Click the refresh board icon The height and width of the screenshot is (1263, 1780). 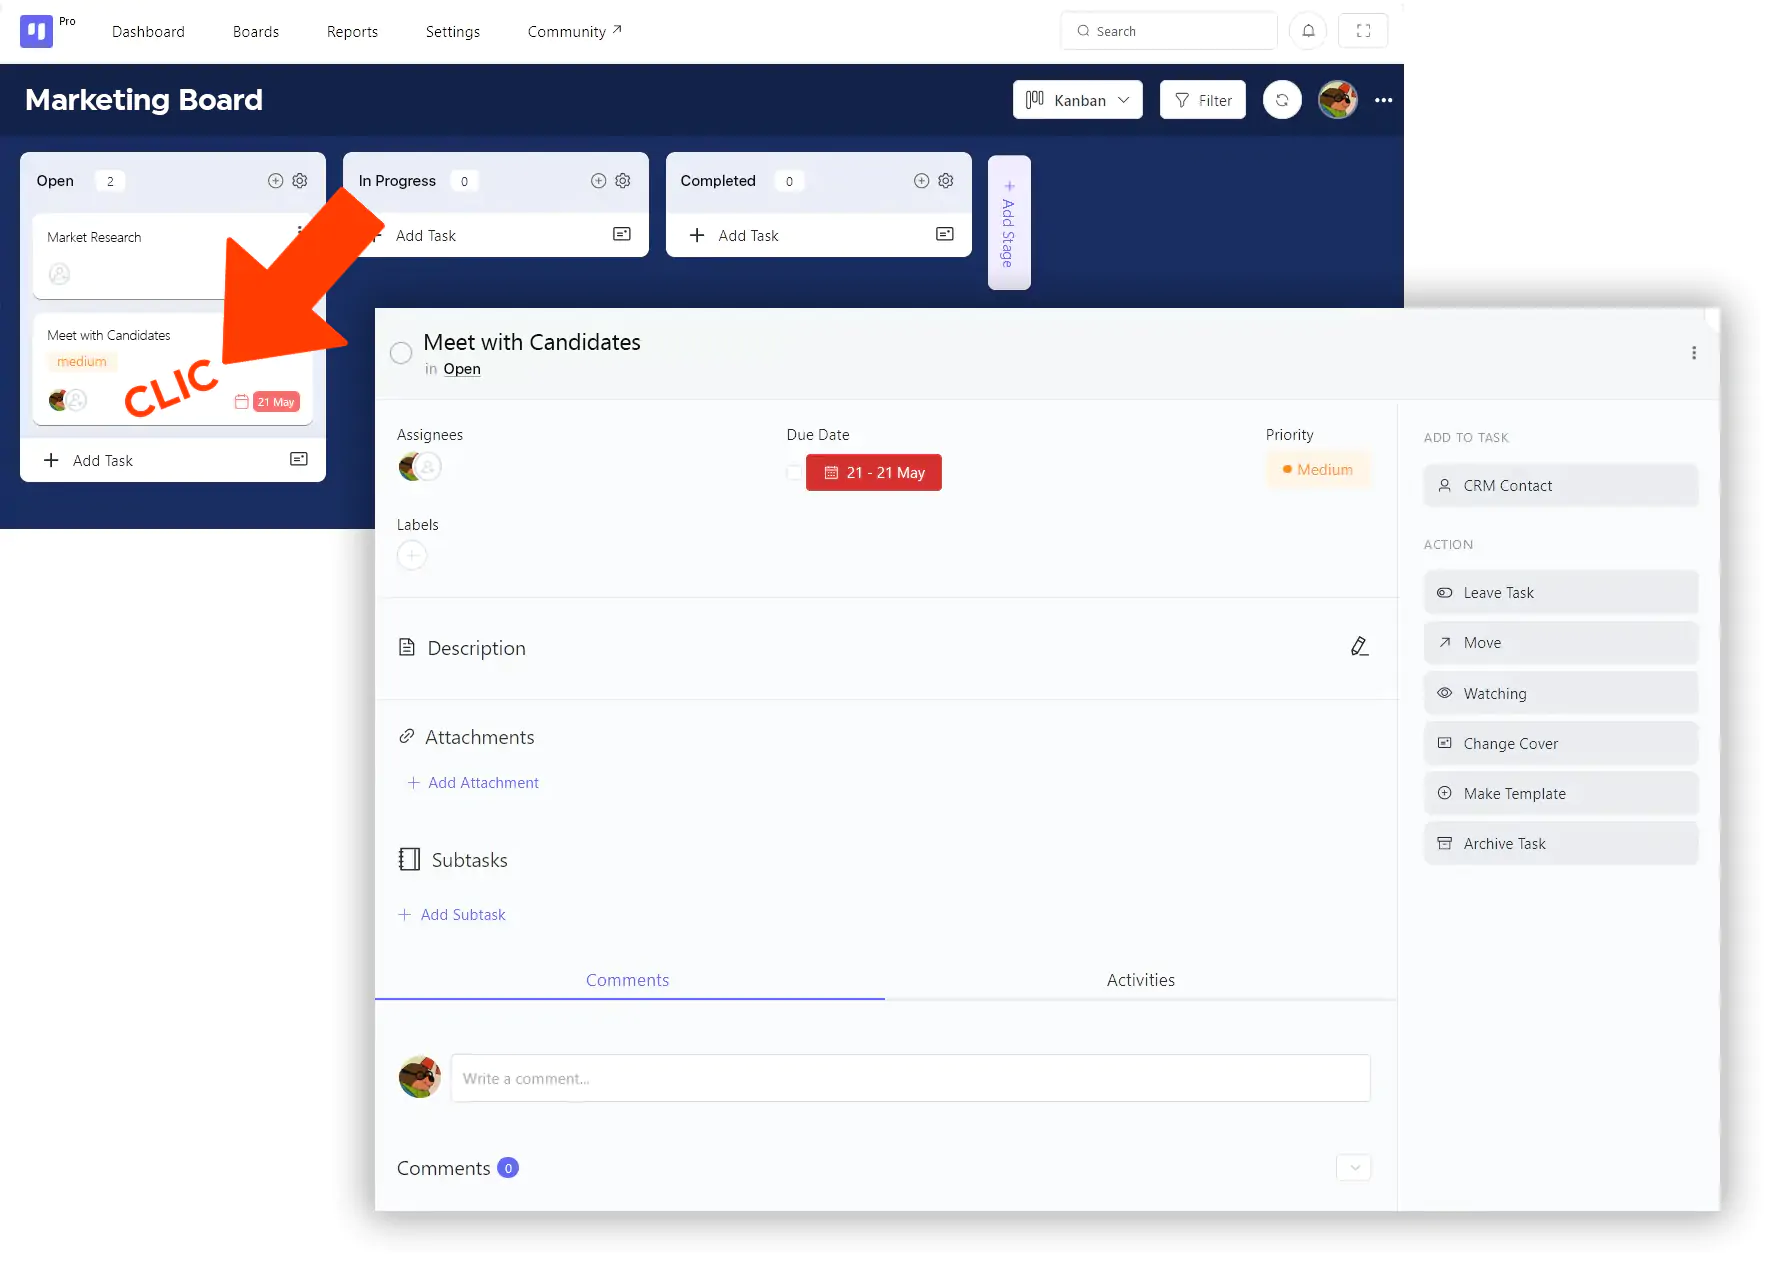coord(1281,100)
